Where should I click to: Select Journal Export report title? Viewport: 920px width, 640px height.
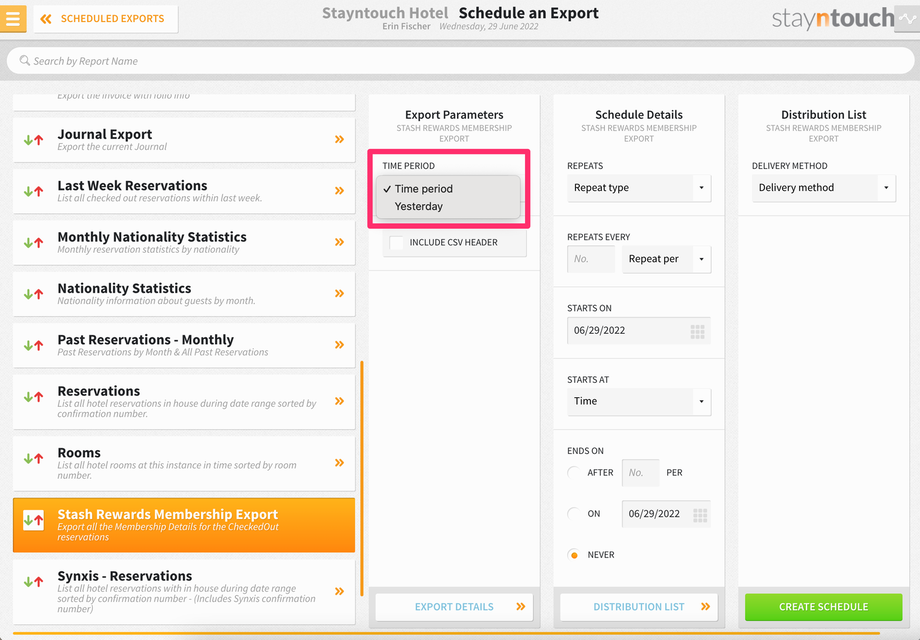[x=104, y=134]
